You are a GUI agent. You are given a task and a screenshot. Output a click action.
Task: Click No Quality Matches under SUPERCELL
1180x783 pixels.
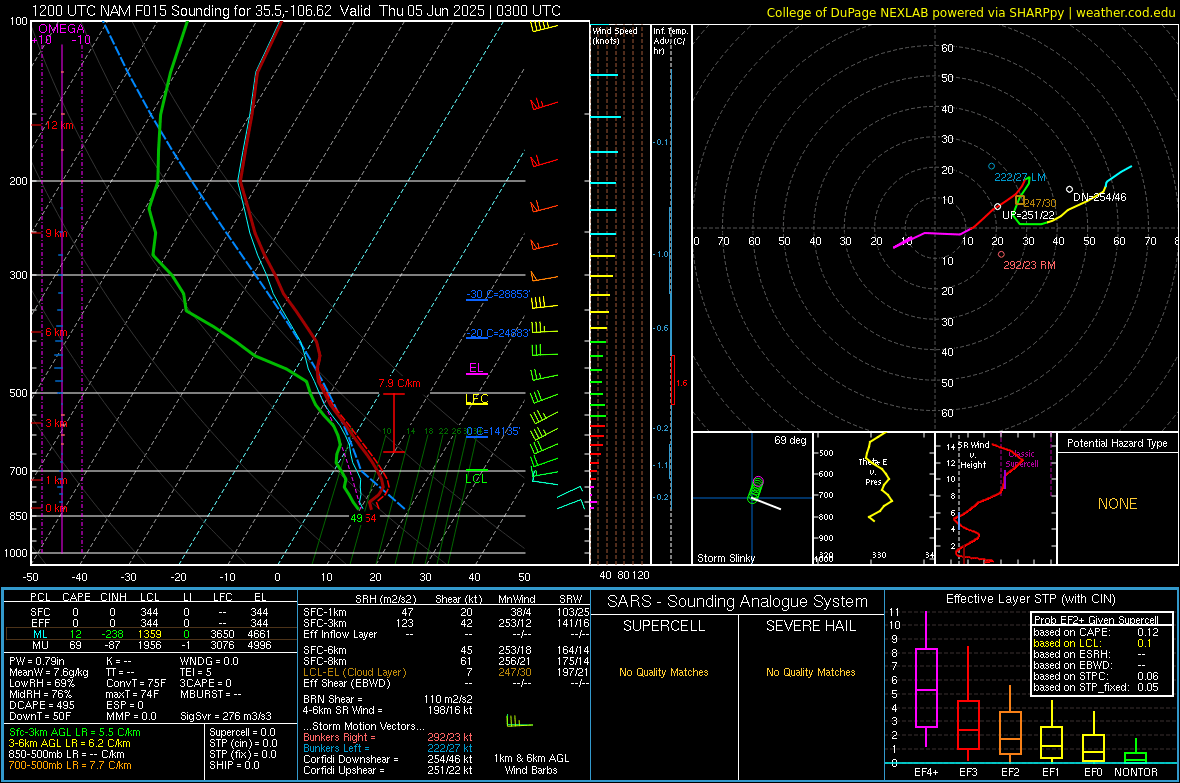pyautogui.click(x=664, y=672)
